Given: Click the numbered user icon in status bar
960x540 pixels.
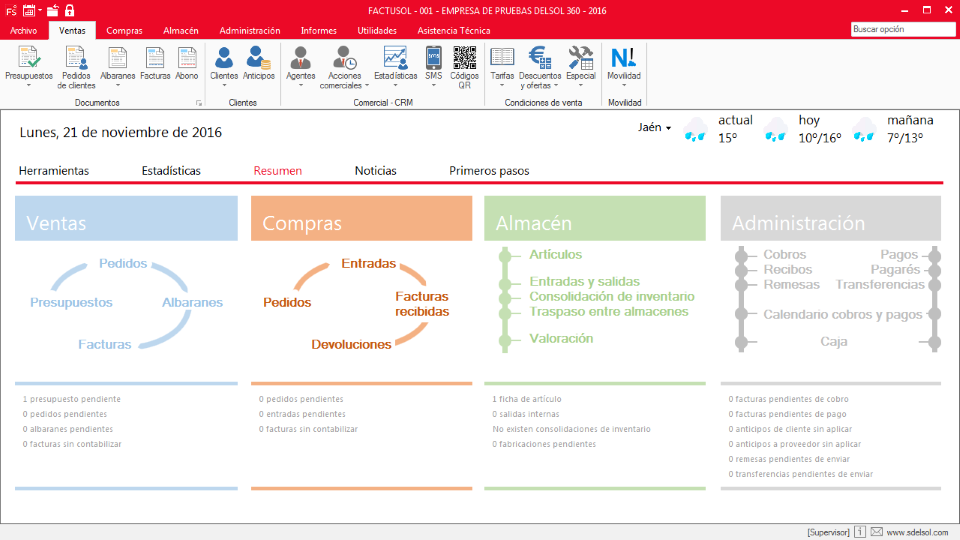Looking at the screenshot, I should click(860, 532).
